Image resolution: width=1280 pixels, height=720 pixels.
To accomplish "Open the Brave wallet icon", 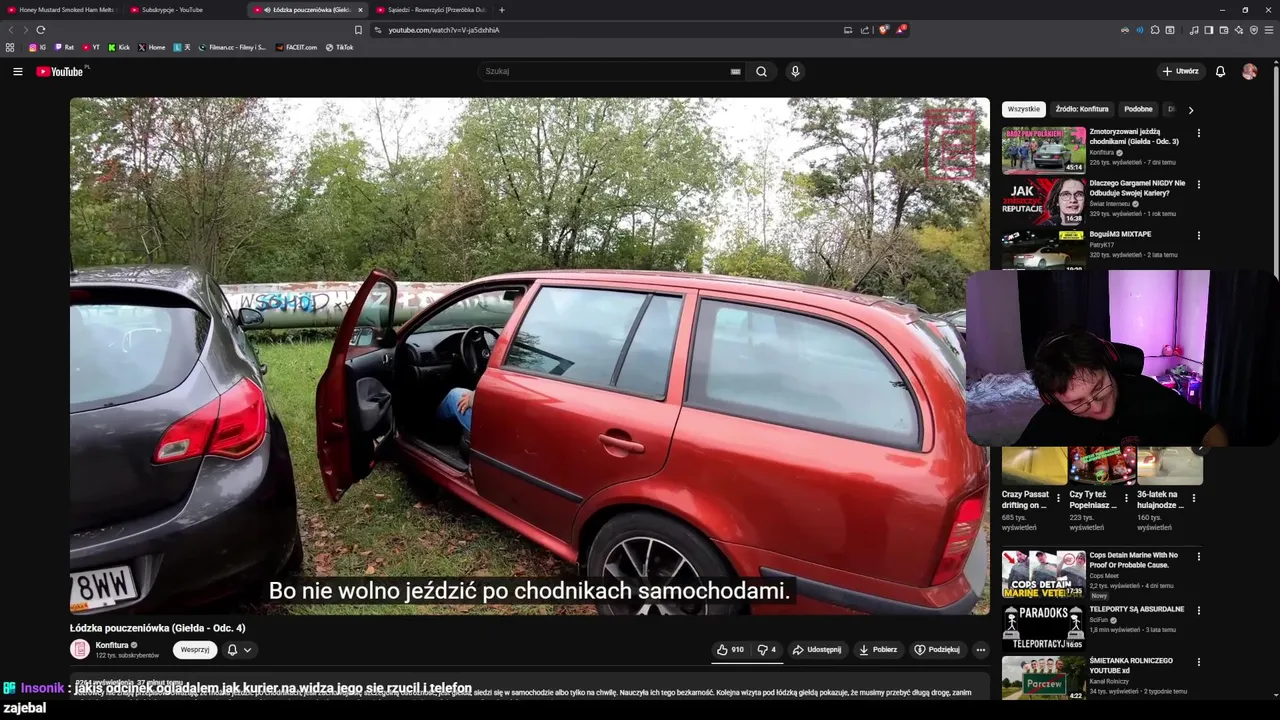I will [1224, 30].
